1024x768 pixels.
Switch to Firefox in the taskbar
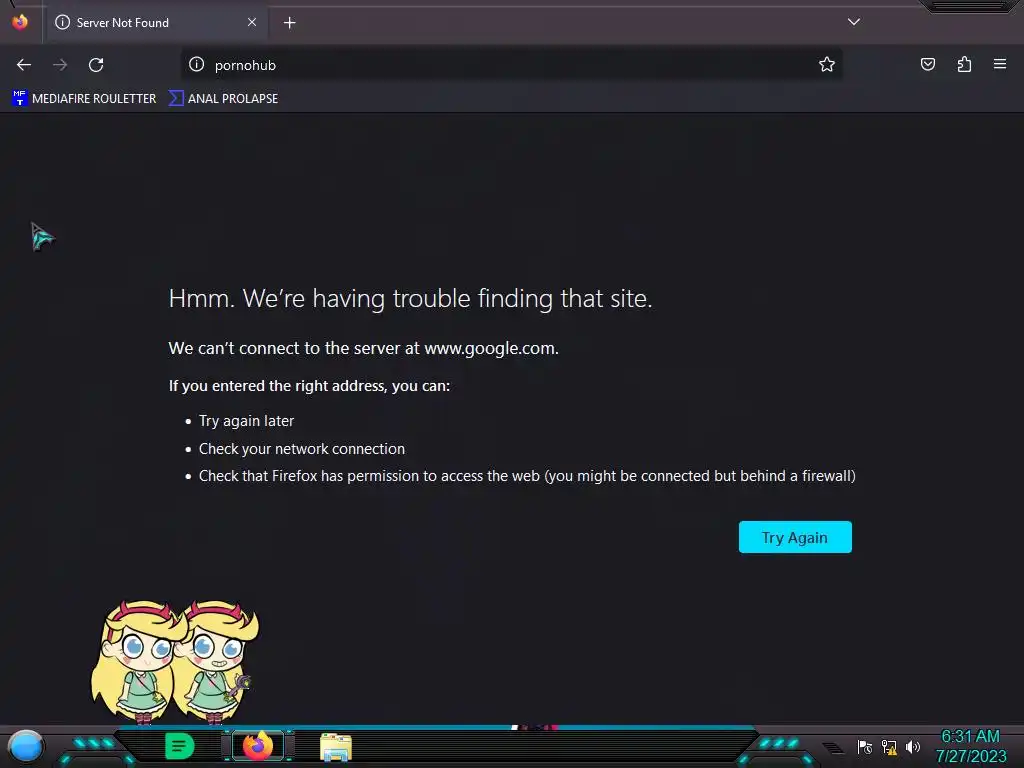click(x=258, y=746)
